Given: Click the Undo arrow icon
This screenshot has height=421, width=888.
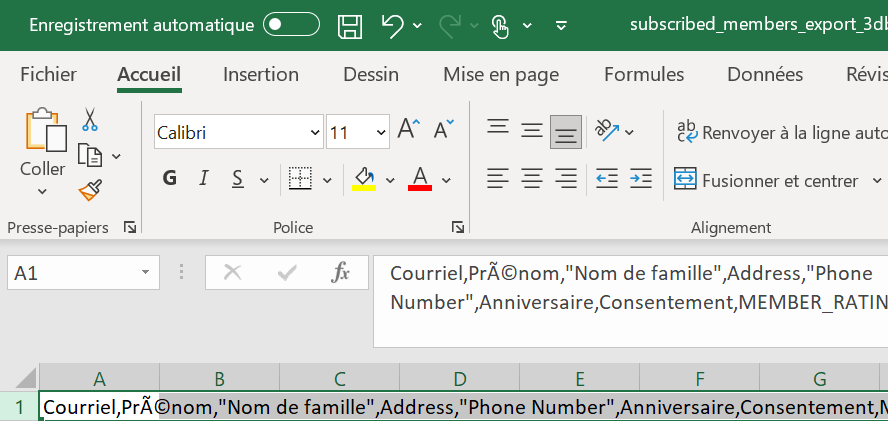Looking at the screenshot, I should 392,25.
